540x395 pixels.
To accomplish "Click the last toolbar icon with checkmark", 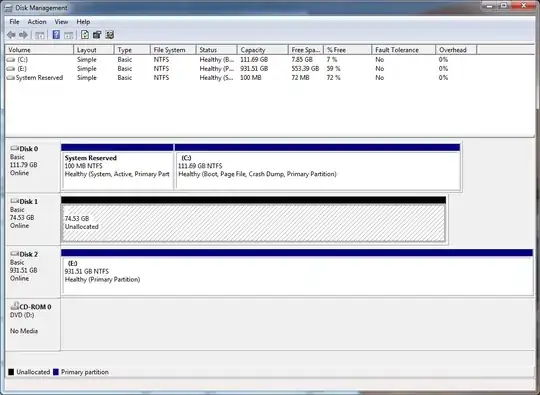I will click(110, 35).
